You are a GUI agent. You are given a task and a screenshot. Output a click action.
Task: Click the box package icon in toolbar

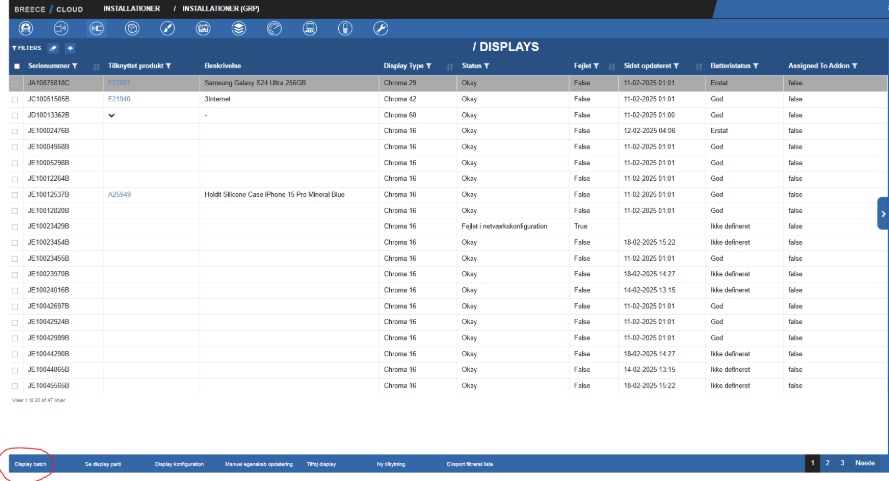pos(132,28)
